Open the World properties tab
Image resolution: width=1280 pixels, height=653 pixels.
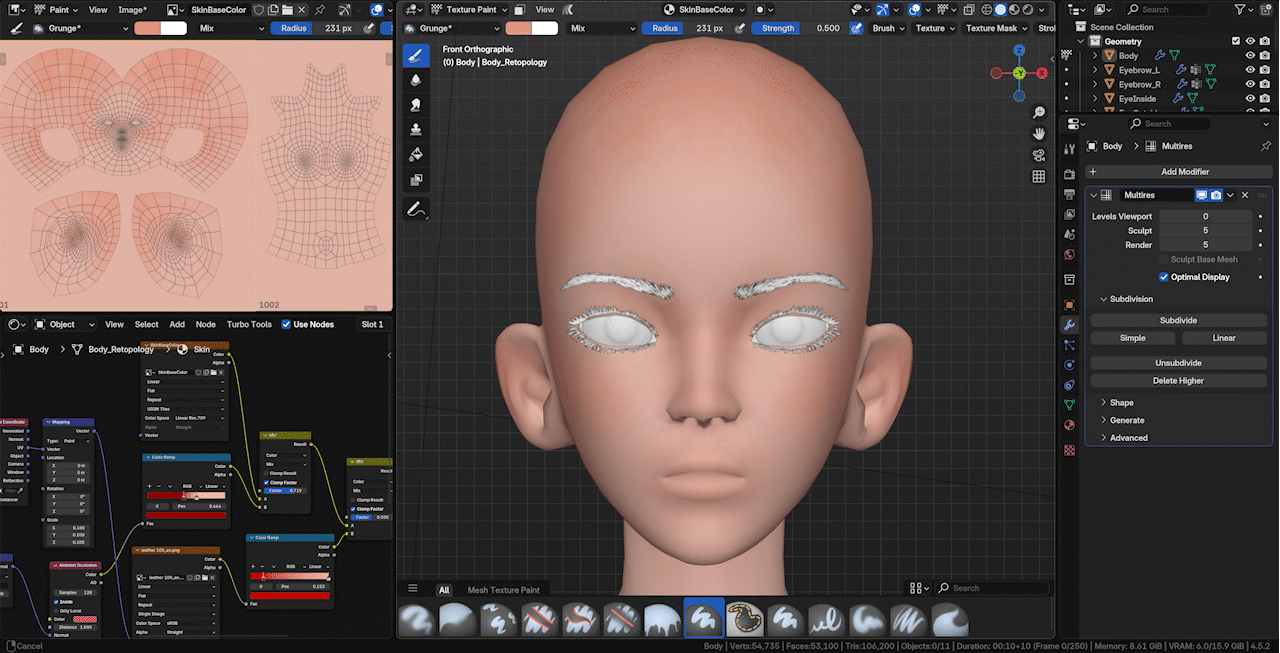1069,254
